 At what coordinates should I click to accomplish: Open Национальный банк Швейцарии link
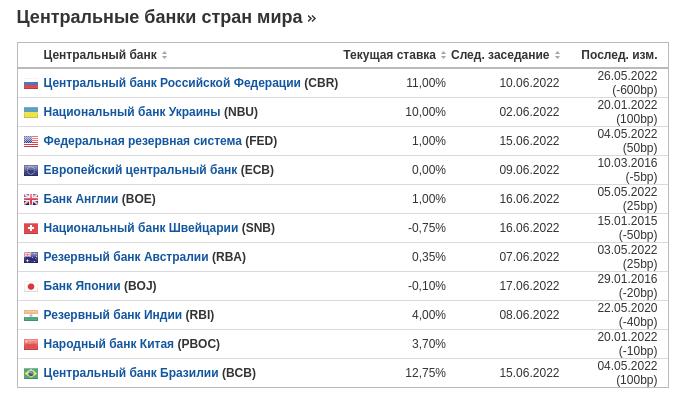click(140, 229)
